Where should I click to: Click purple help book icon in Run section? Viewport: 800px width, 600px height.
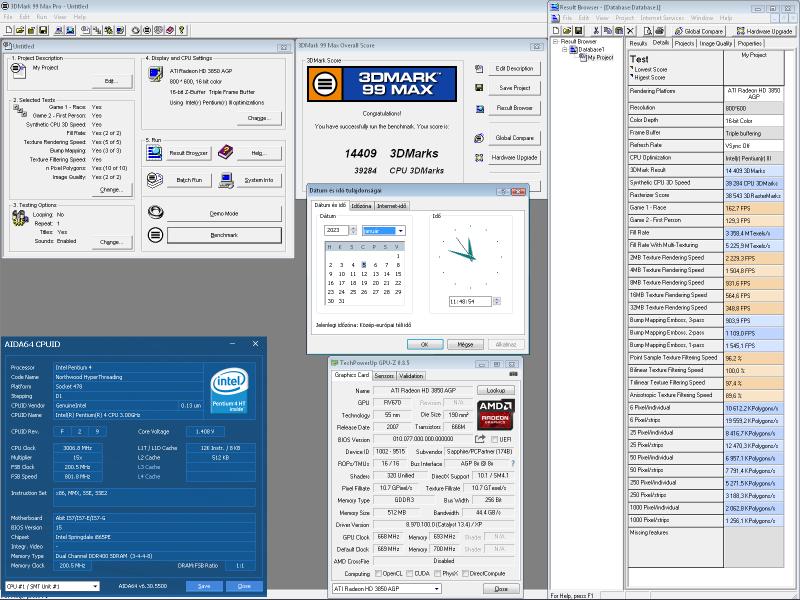point(226,152)
